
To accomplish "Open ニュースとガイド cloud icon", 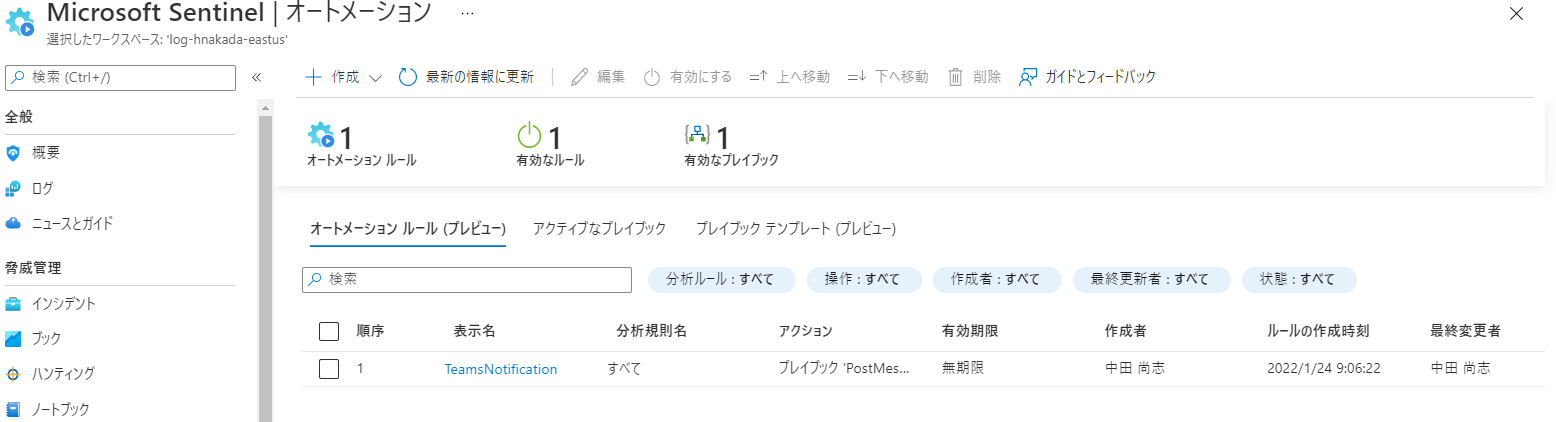I will point(14,223).
